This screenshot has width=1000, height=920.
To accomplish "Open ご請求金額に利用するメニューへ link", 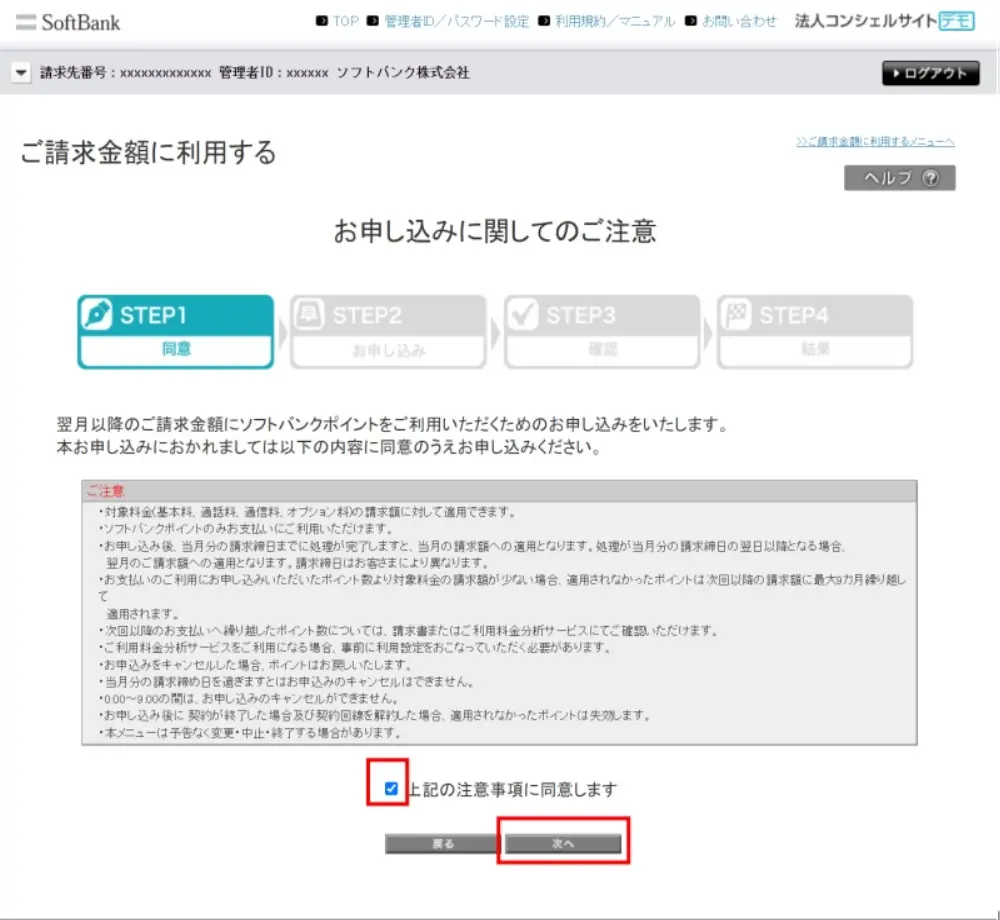I will (875, 142).
